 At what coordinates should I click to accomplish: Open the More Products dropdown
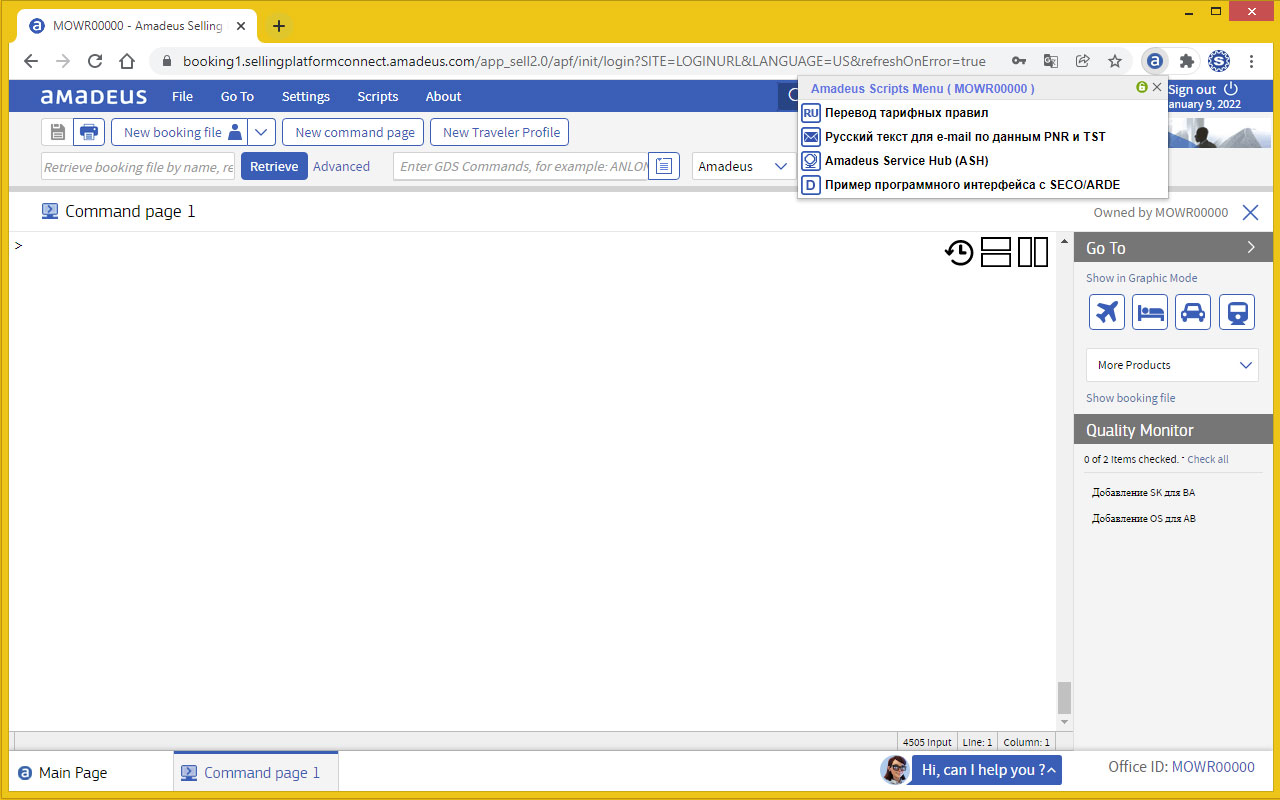tap(1172, 365)
